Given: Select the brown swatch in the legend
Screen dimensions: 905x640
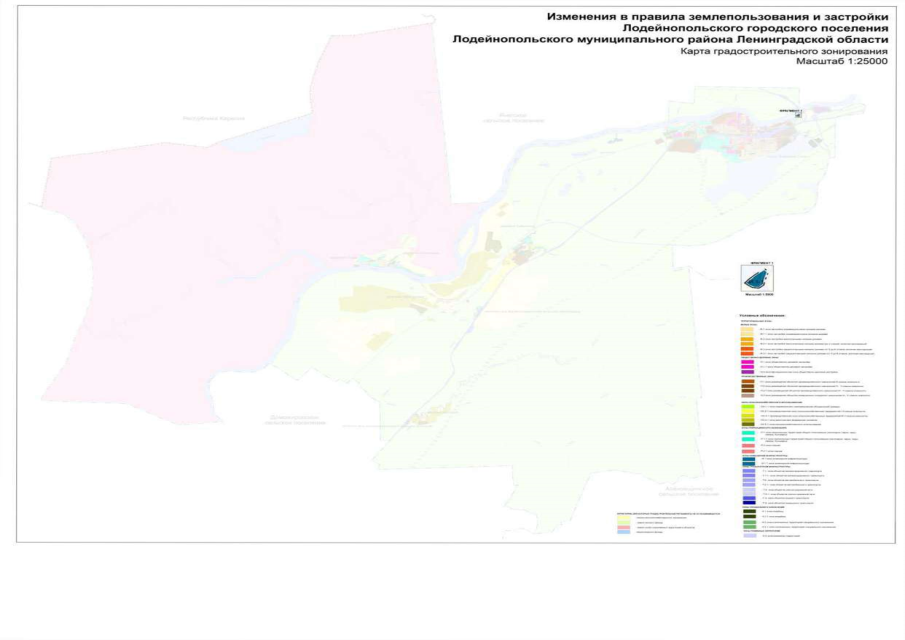Looking at the screenshot, I should [747, 384].
